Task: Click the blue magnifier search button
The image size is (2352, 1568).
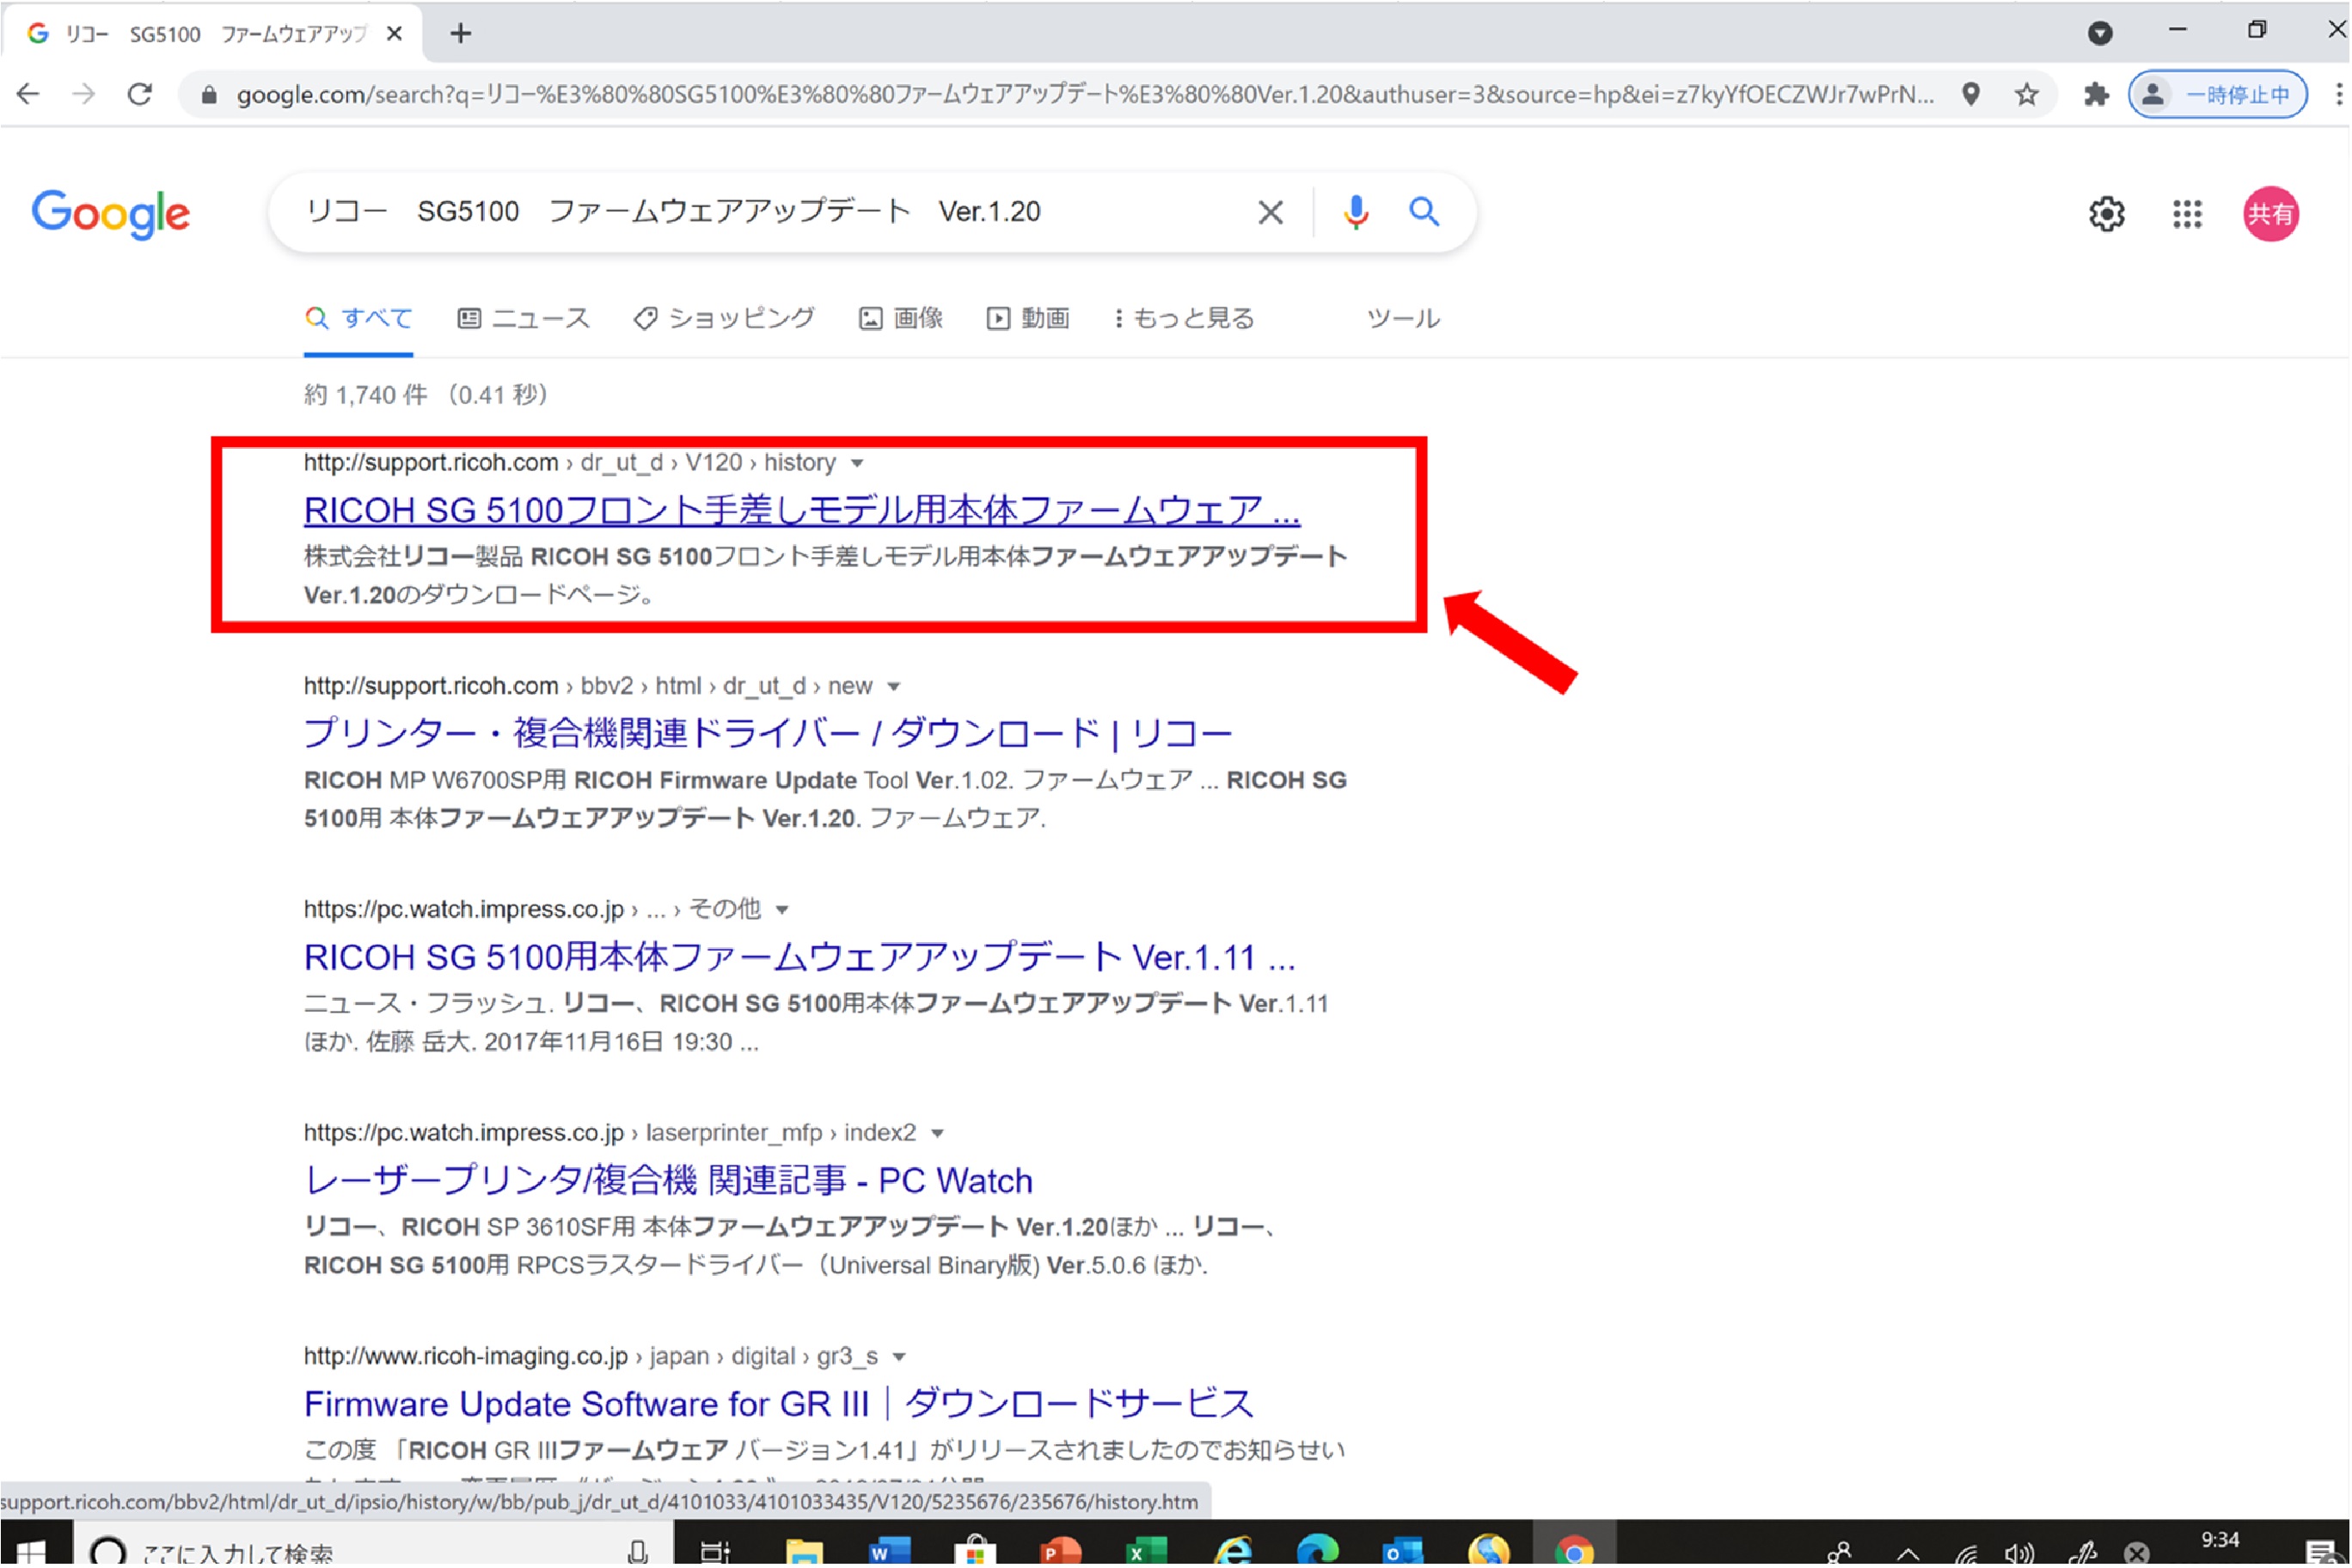Action: (x=1424, y=212)
